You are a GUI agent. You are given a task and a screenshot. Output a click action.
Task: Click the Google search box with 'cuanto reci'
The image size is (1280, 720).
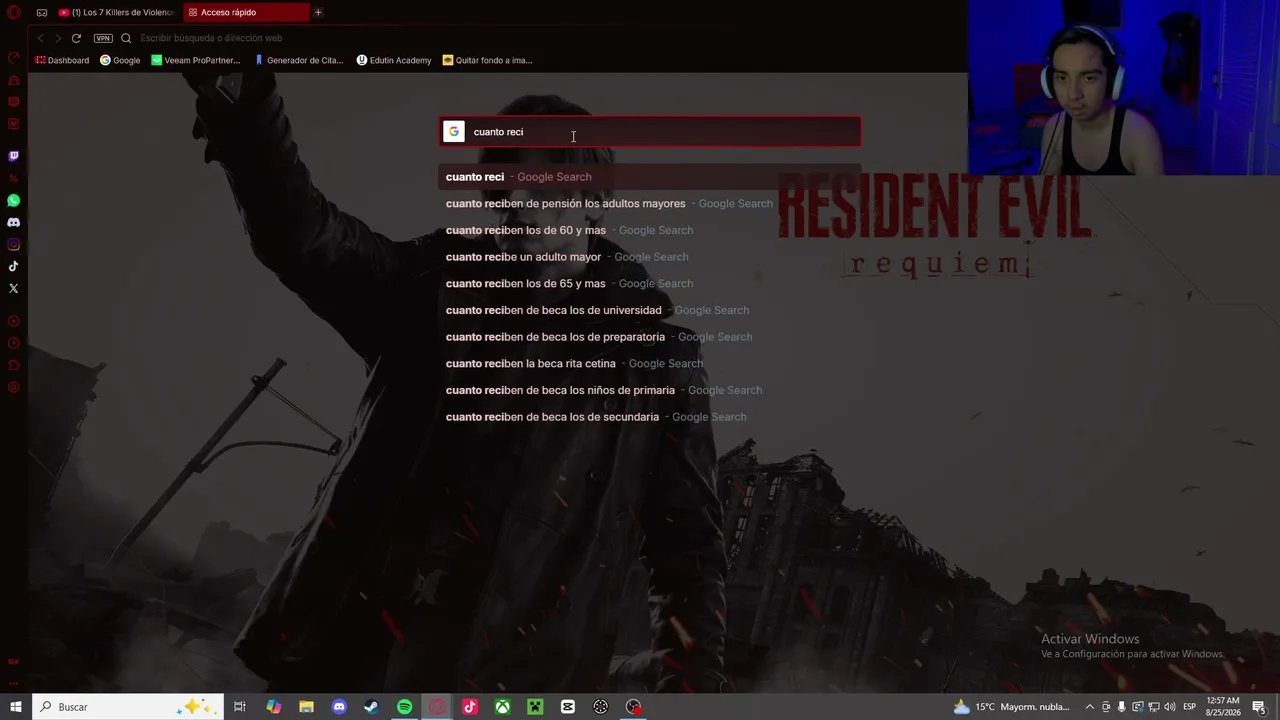pos(650,132)
